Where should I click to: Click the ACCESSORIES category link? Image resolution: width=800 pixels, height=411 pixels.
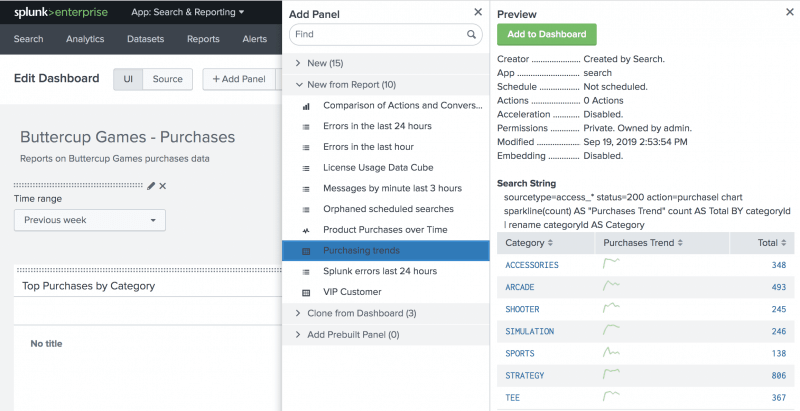tap(532, 265)
